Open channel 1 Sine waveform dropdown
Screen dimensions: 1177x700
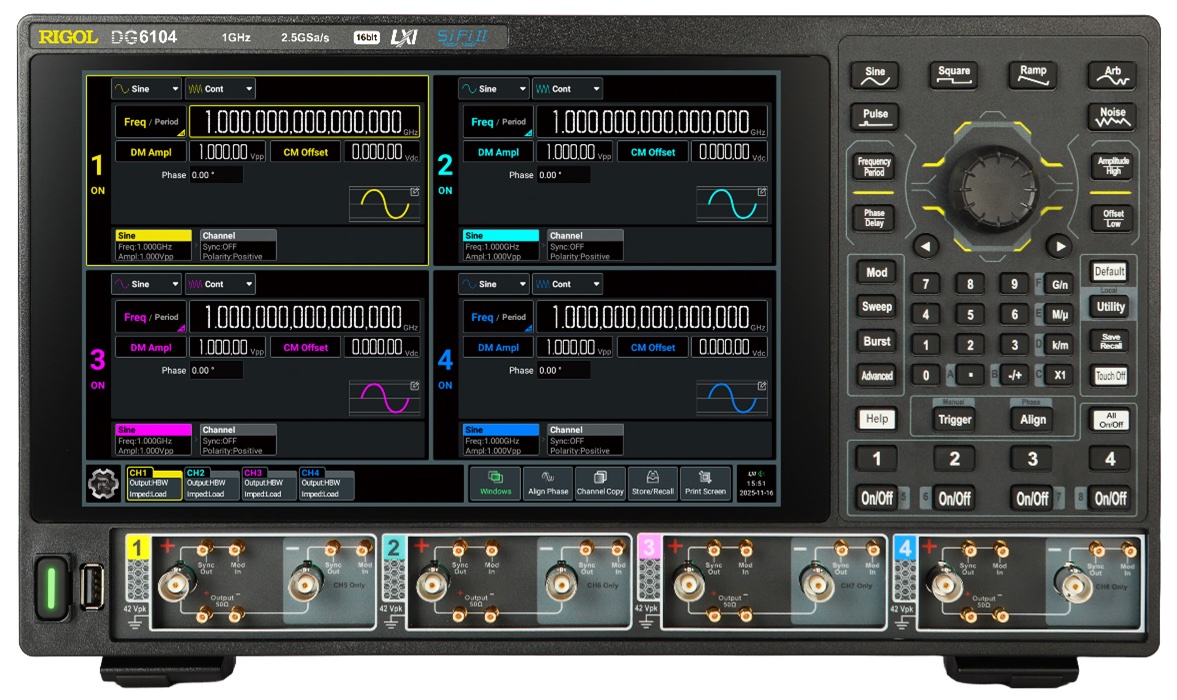click(146, 89)
